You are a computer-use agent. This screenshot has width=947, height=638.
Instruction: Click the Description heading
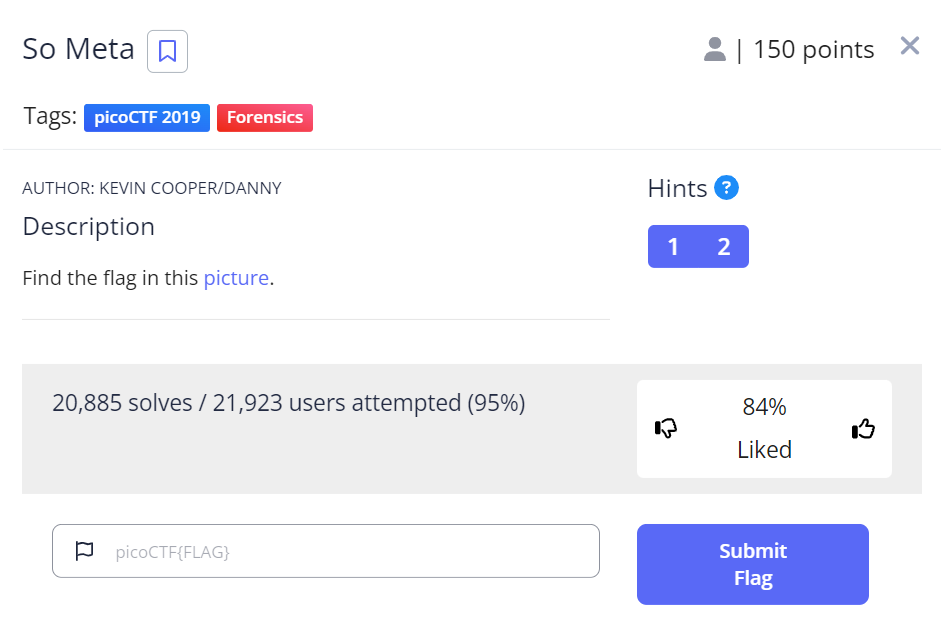point(88,227)
